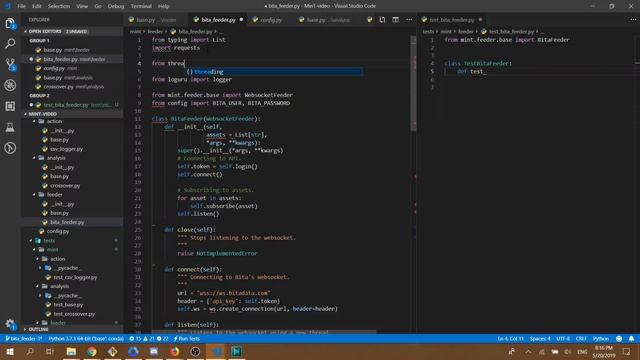Image resolution: width=640 pixels, height=360 pixels.
Task: Open Google Chrome from the taskbar
Action: [92, 351]
